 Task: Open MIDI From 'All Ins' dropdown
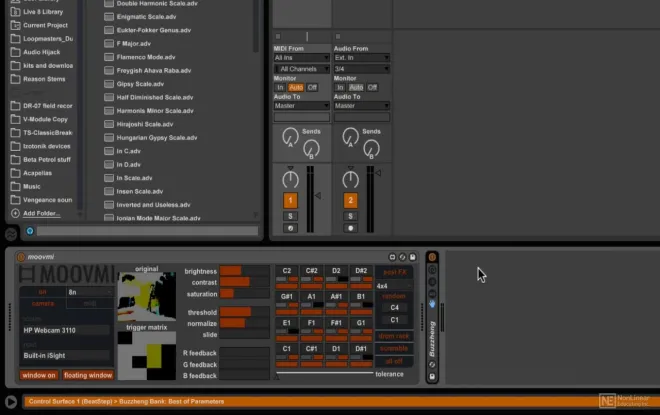[x=301, y=58]
